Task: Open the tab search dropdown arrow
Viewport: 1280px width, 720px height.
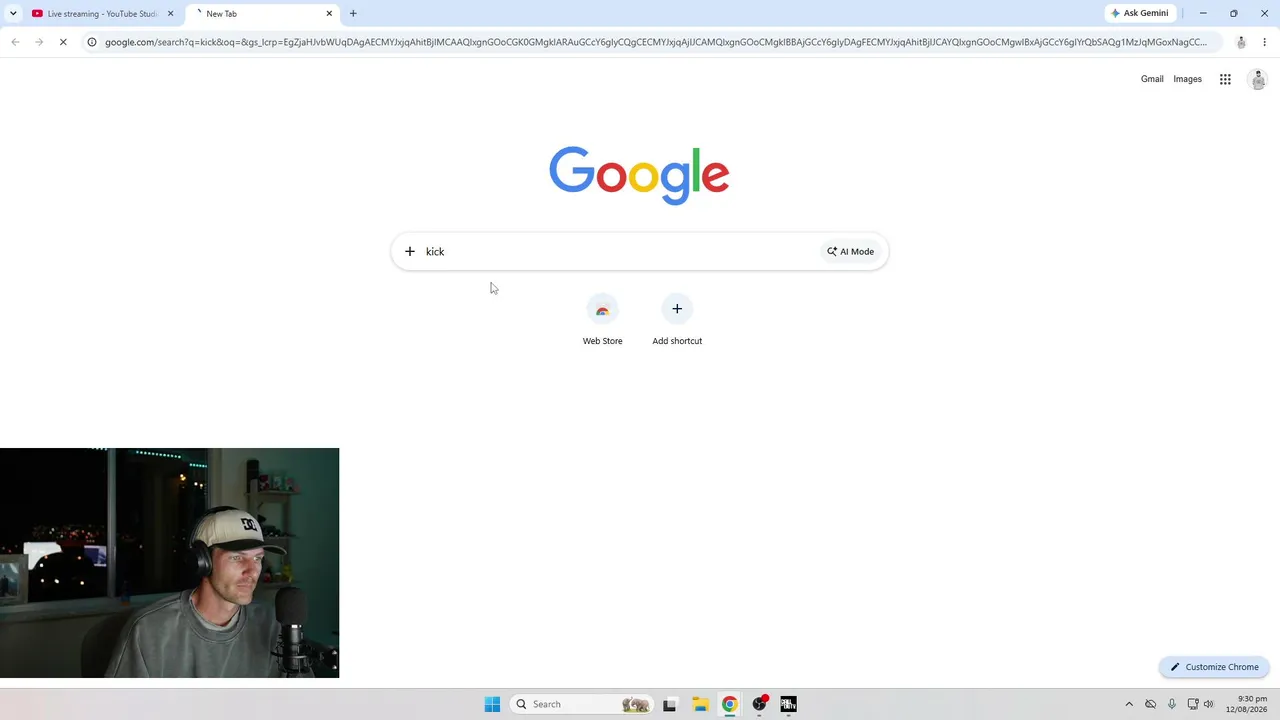Action: click(13, 14)
